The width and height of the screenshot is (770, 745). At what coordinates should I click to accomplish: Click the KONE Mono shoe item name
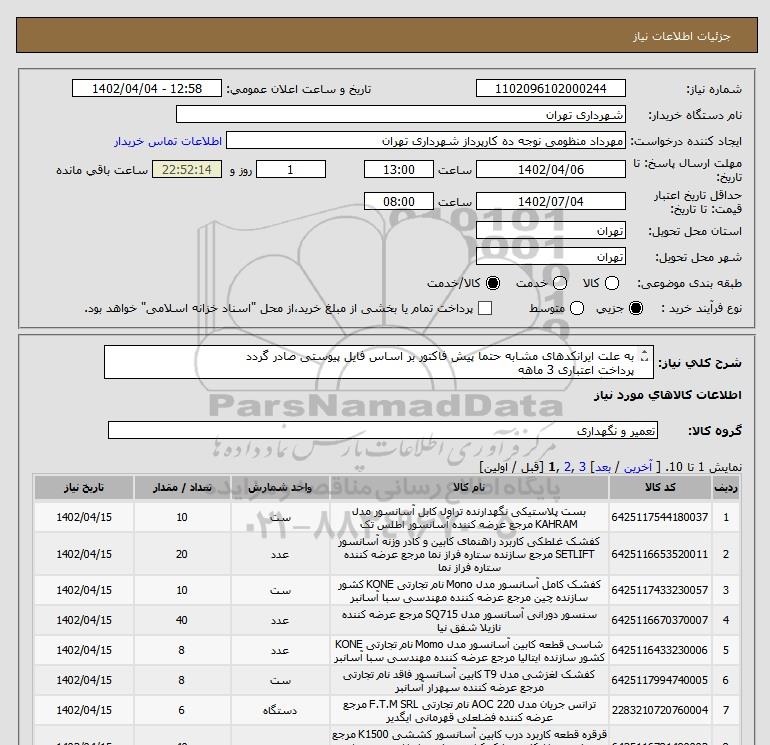point(469,591)
